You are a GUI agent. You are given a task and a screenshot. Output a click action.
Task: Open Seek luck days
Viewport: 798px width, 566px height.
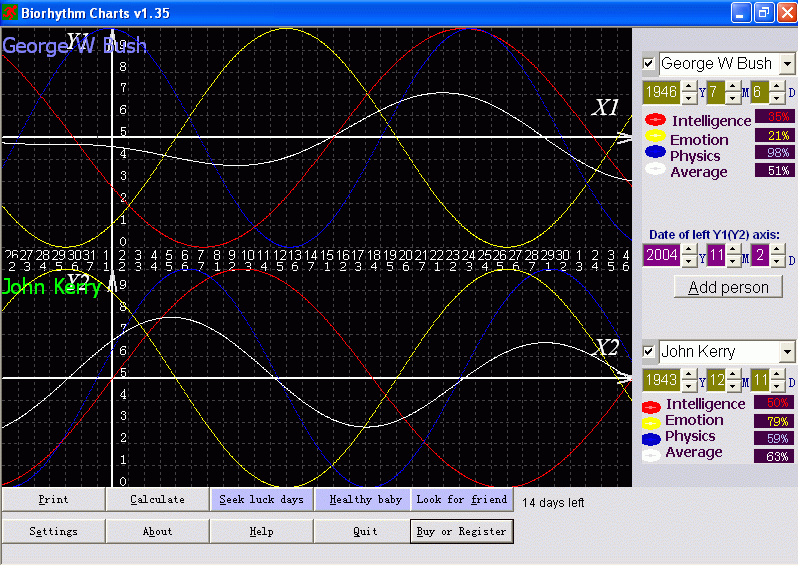tap(261, 499)
